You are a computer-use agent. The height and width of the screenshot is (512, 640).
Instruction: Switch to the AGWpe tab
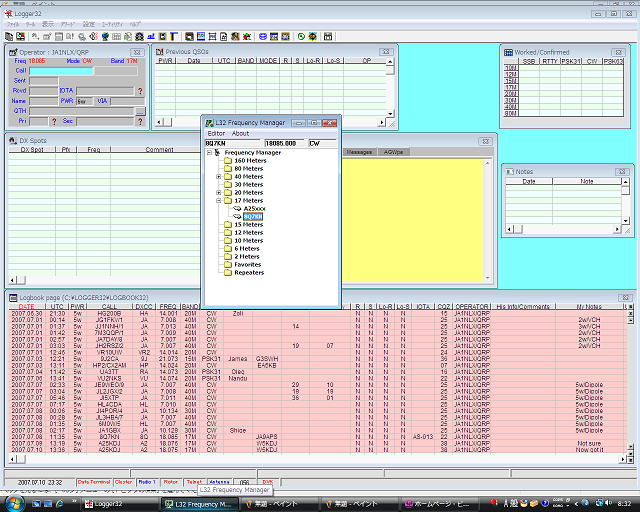click(x=393, y=152)
